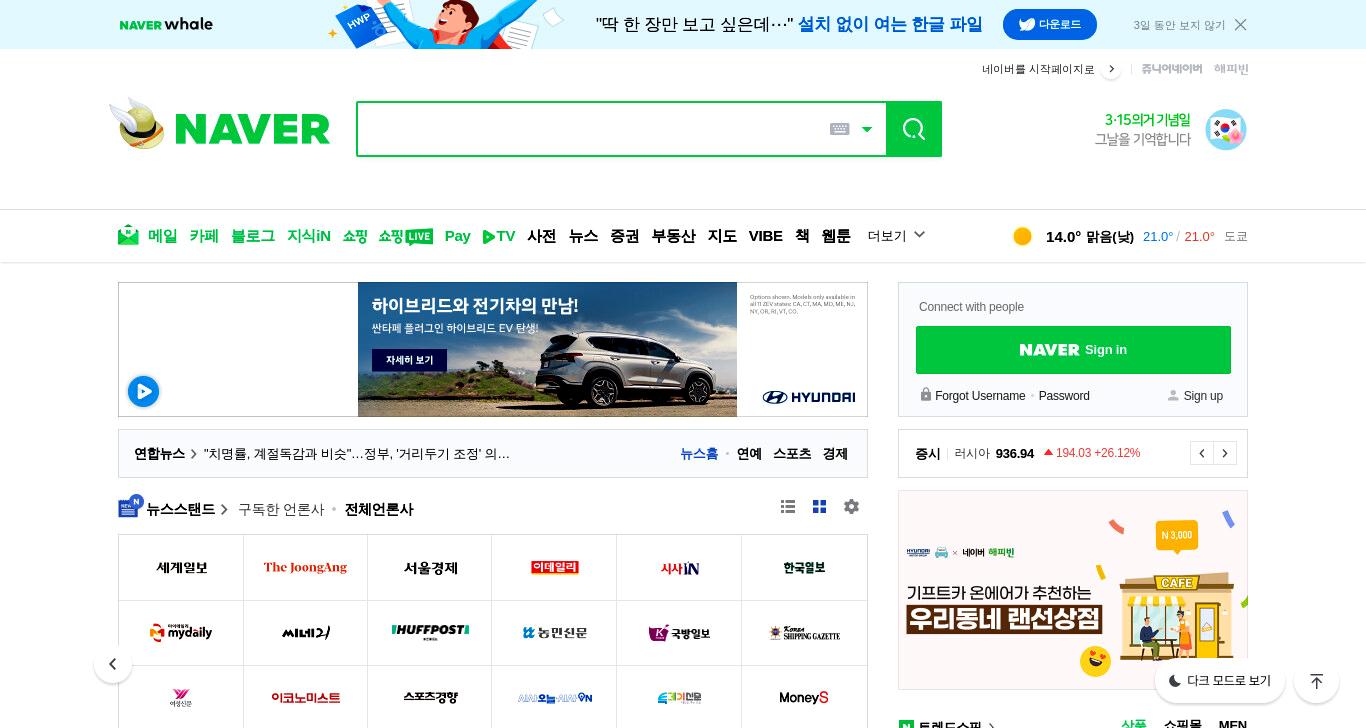
Task: Open 세계일보 newspaper tile
Action: pos(181,568)
